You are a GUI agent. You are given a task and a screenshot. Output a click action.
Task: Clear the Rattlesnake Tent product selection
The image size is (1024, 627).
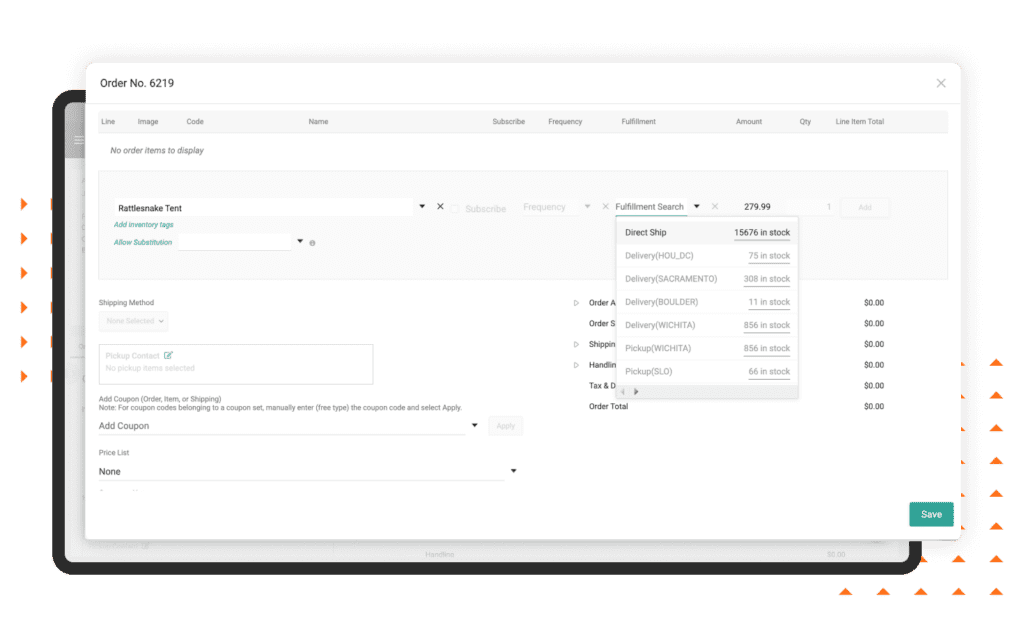[x=440, y=207]
